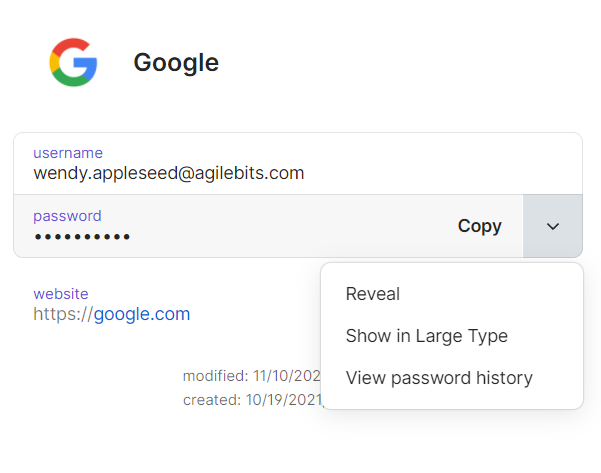Click the website field label
The image size is (601, 473).
point(61,294)
